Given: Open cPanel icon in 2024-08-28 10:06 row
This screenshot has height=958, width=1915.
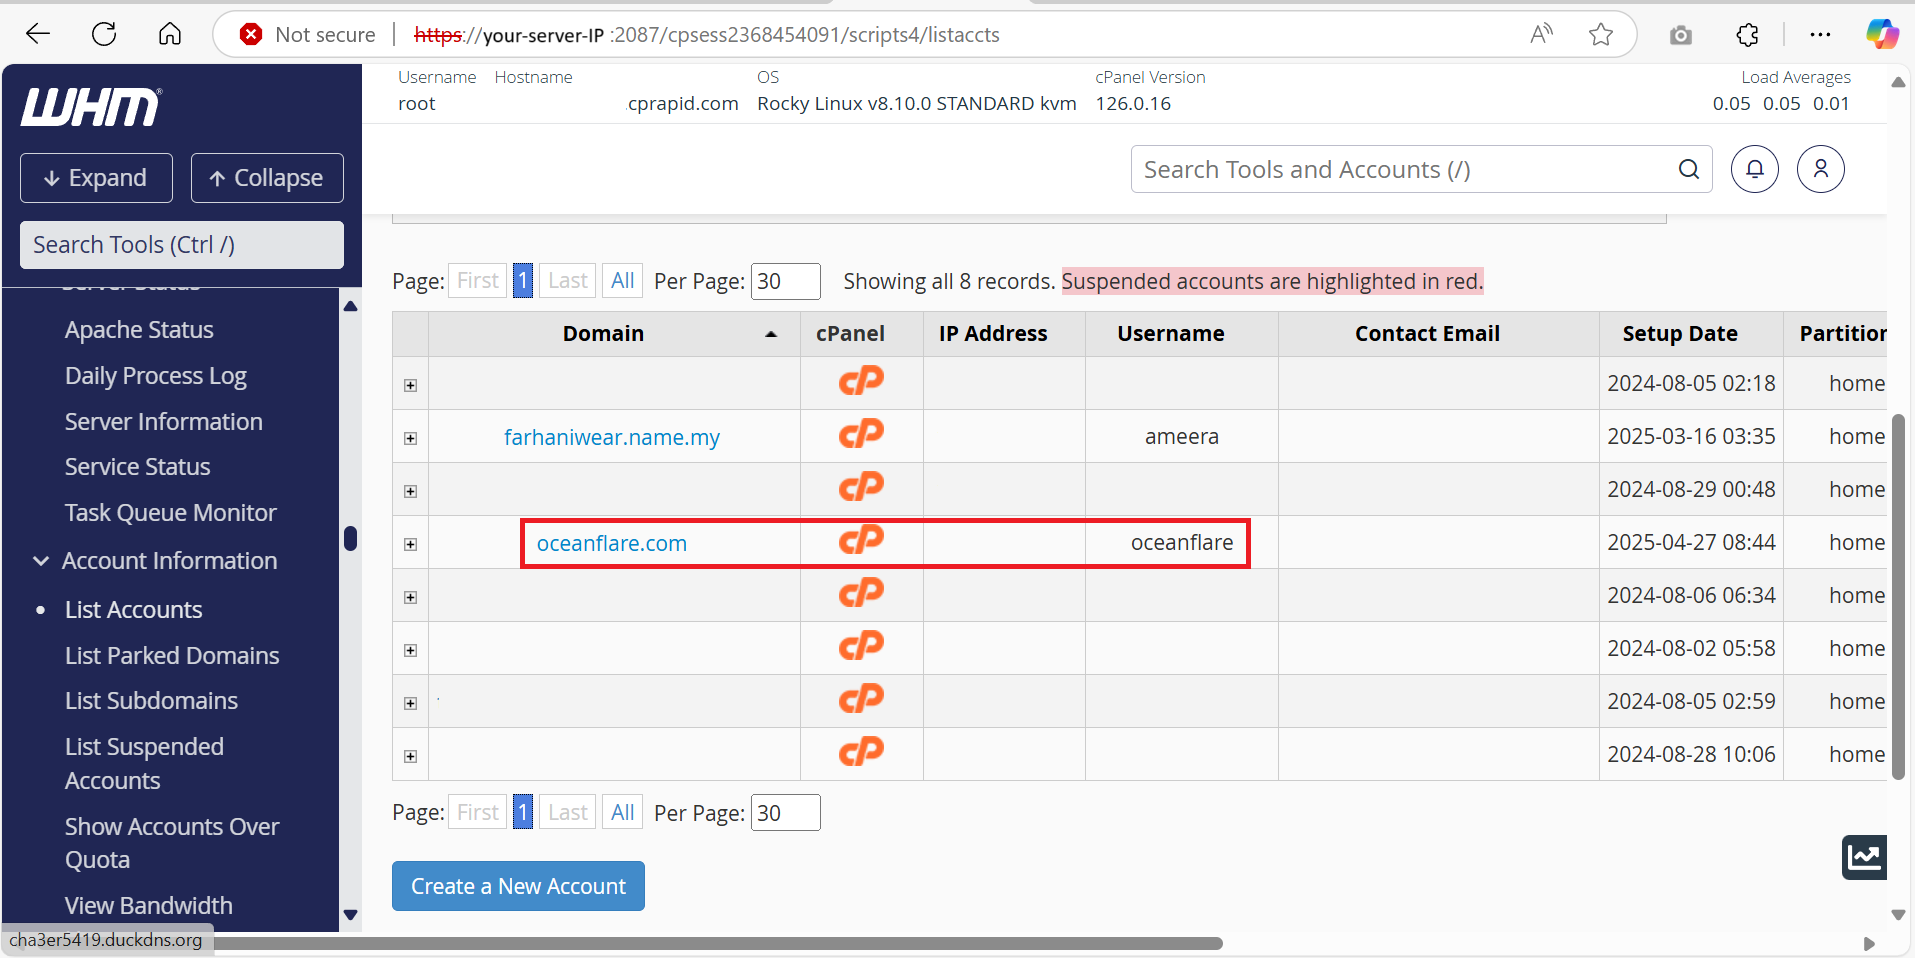Looking at the screenshot, I should (861, 752).
